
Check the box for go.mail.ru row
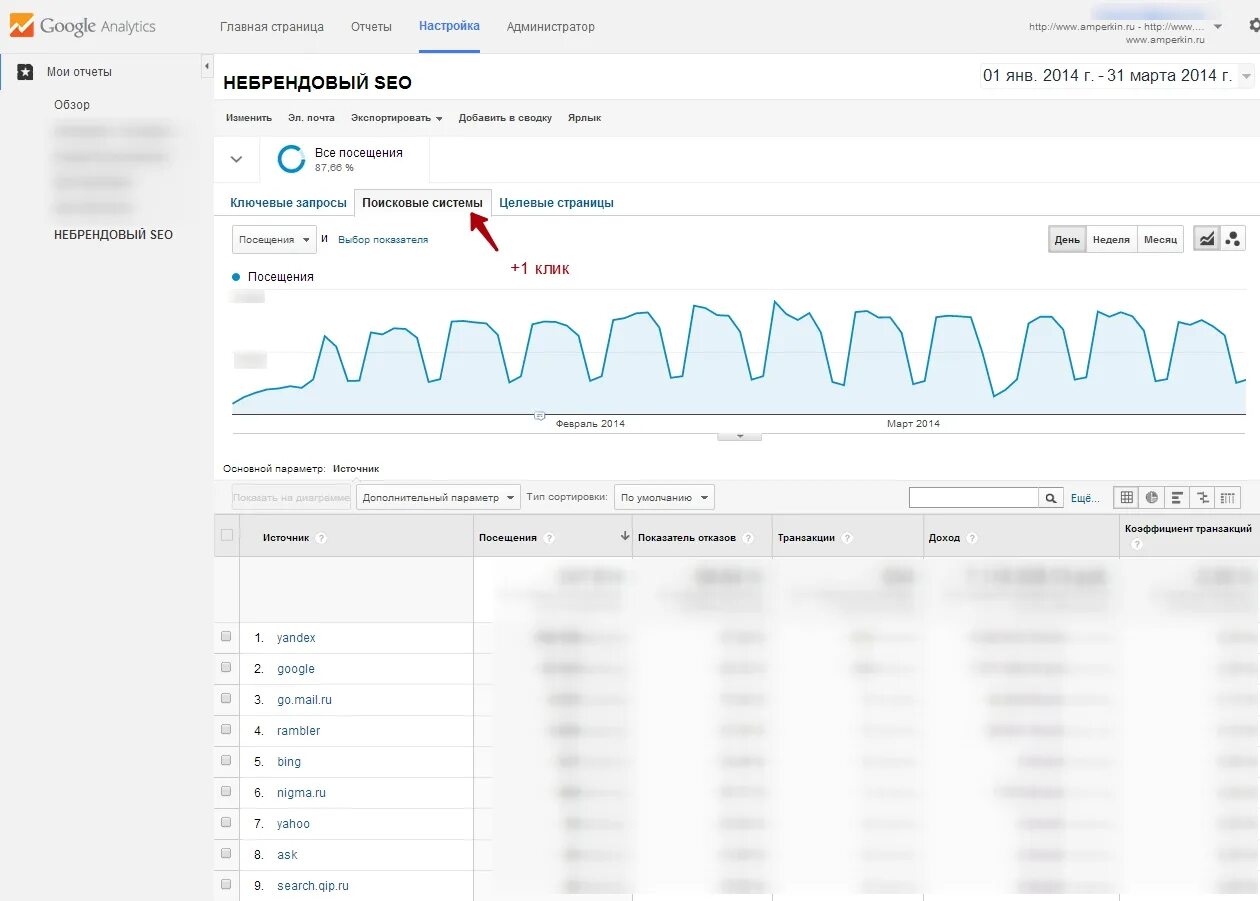[x=226, y=698]
